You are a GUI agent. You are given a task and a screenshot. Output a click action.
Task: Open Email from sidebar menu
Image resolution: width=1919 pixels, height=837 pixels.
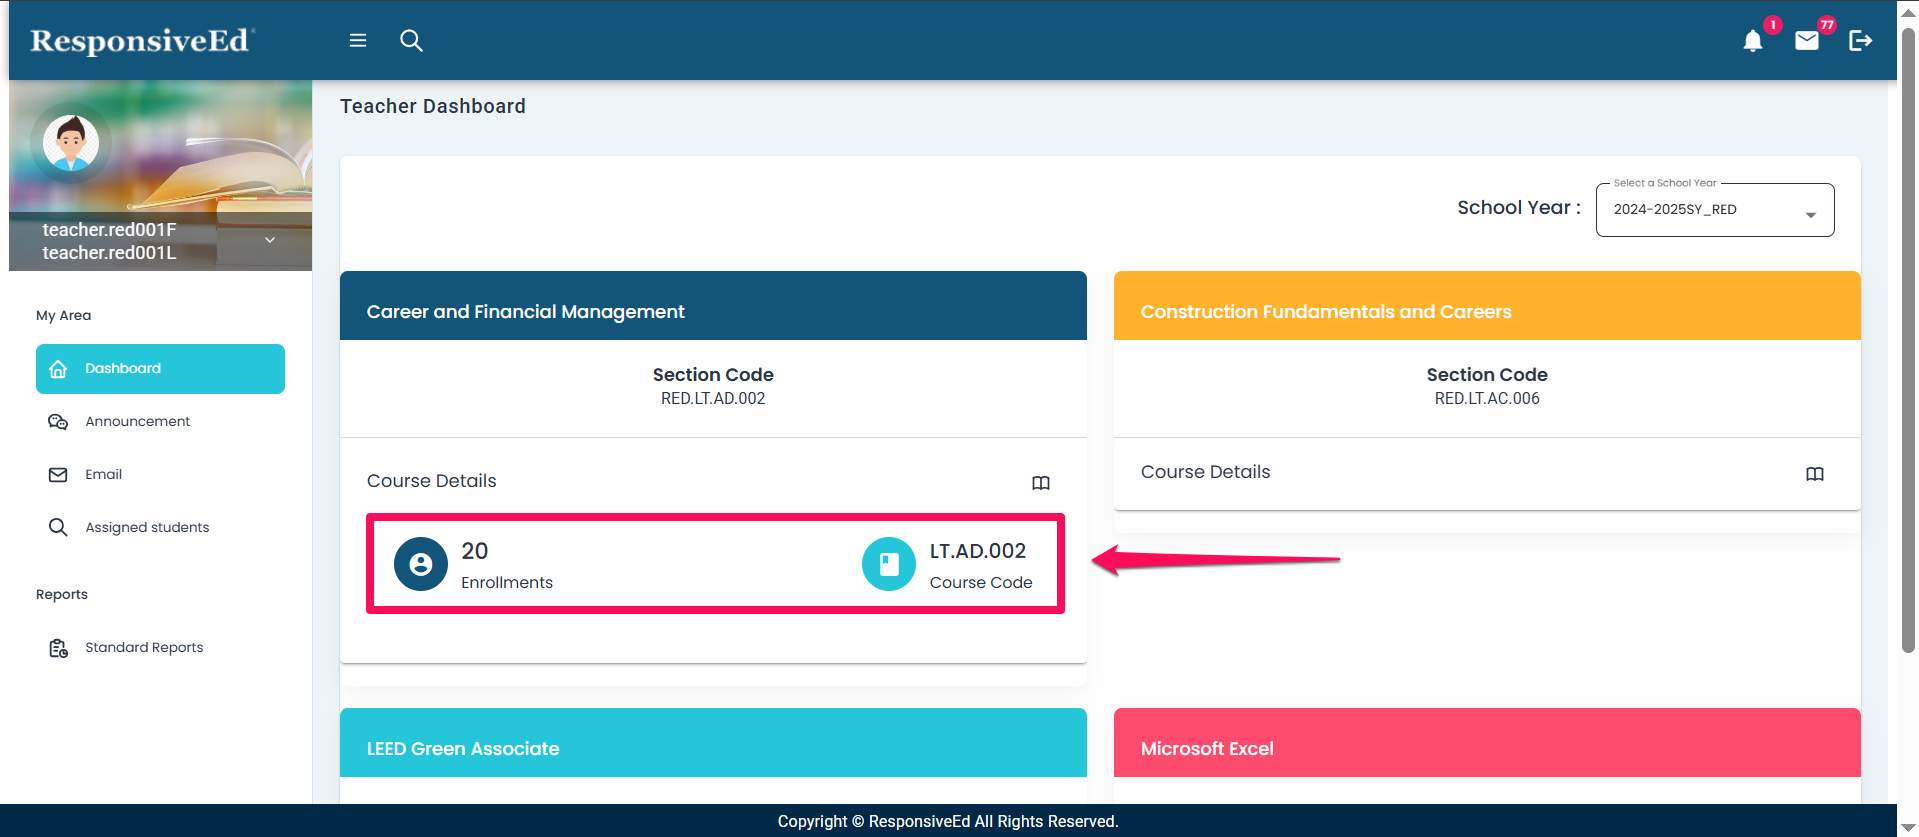pyautogui.click(x=103, y=475)
